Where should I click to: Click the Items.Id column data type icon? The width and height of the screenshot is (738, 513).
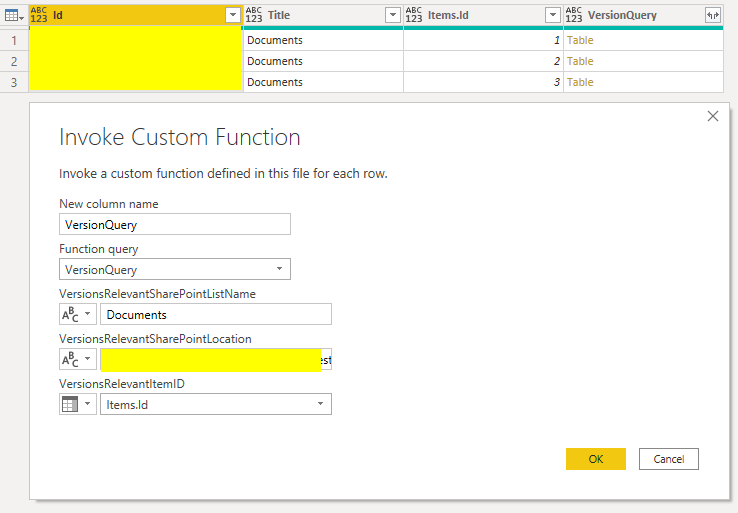(414, 15)
